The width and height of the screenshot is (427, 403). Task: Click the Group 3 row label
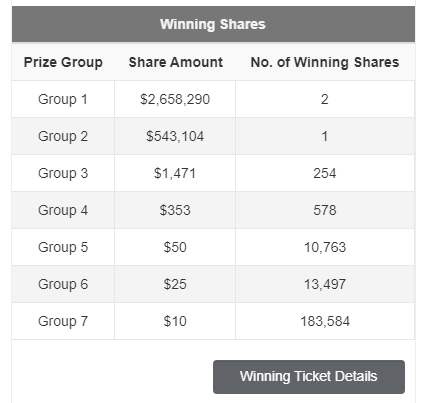(x=63, y=173)
